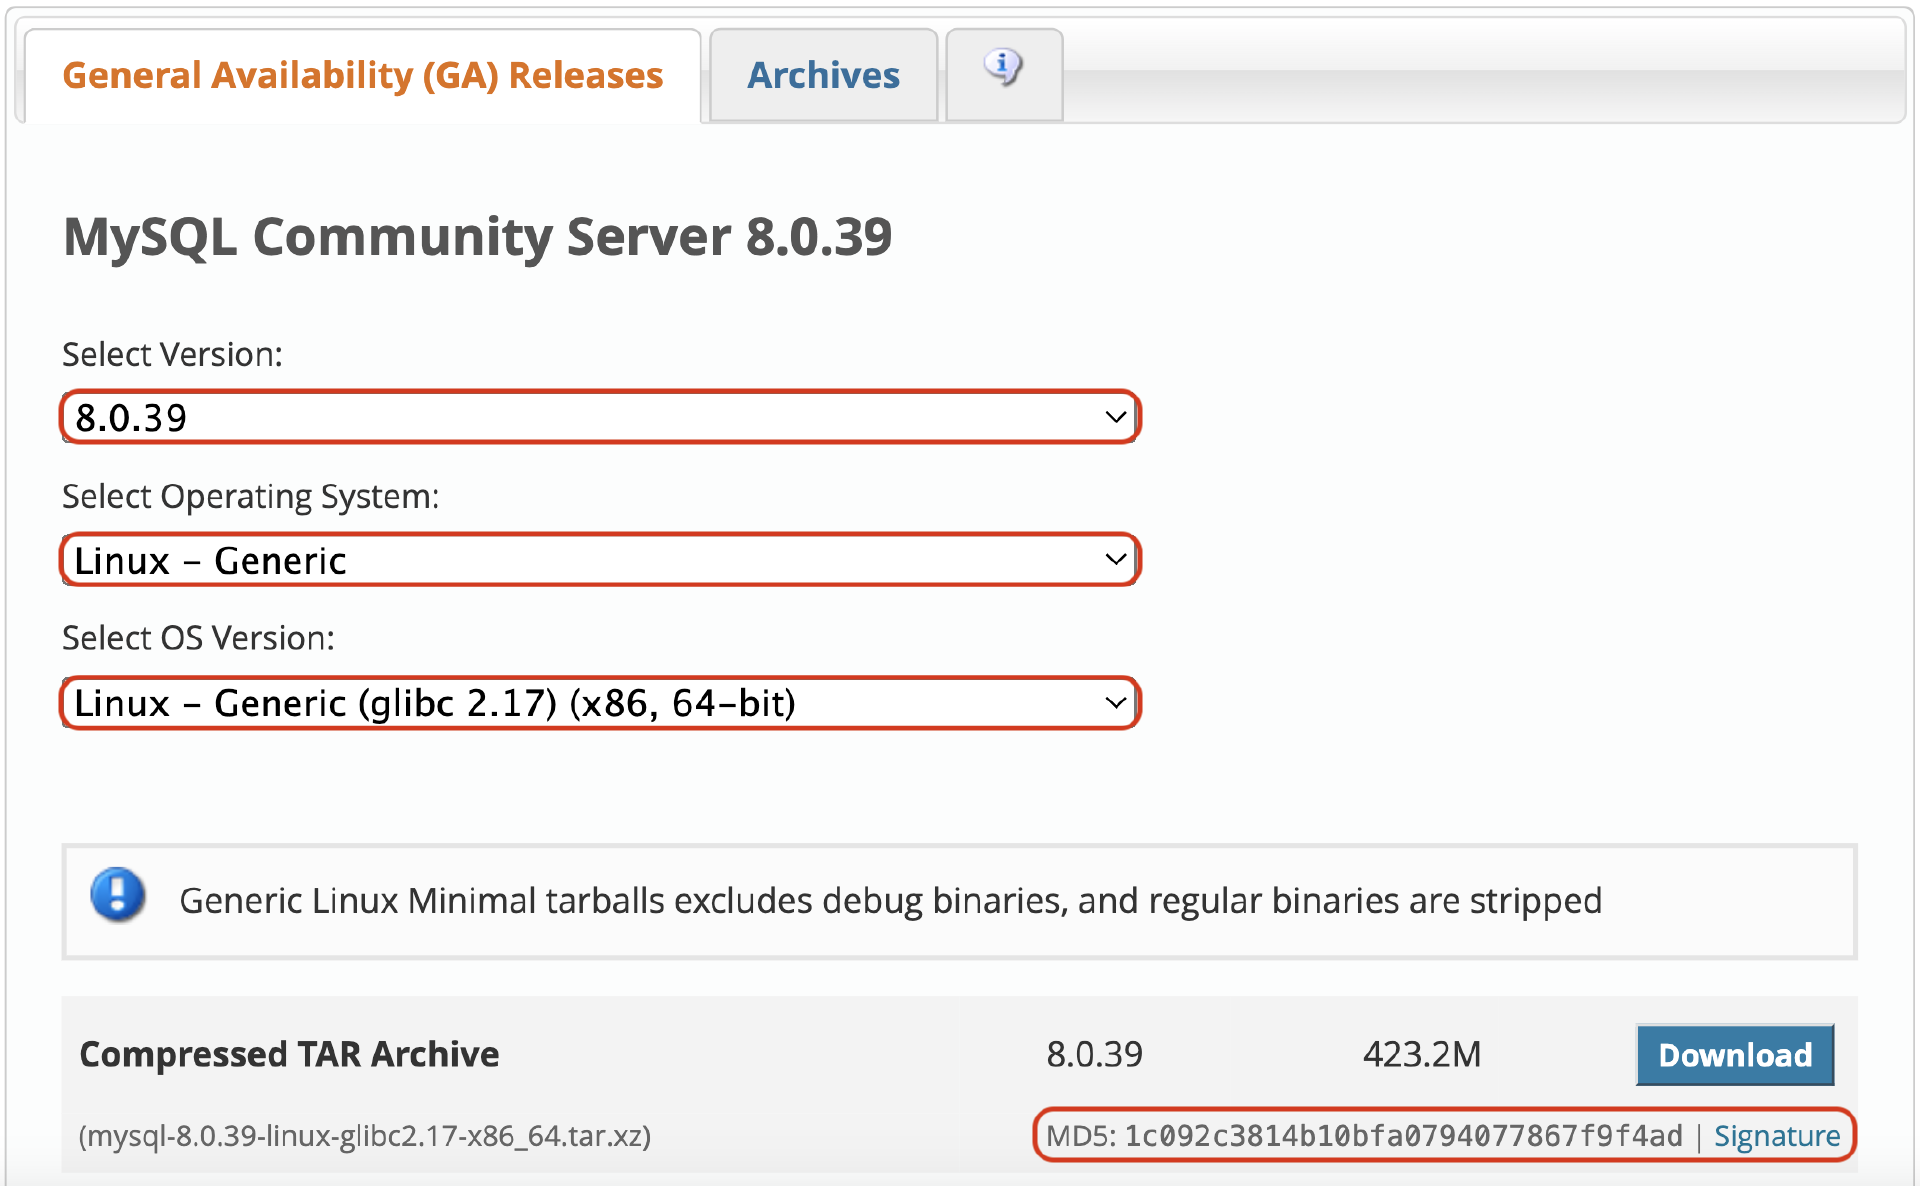Click the 8.0.39 version value in table
The height and width of the screenshot is (1186, 1920).
(1094, 1055)
